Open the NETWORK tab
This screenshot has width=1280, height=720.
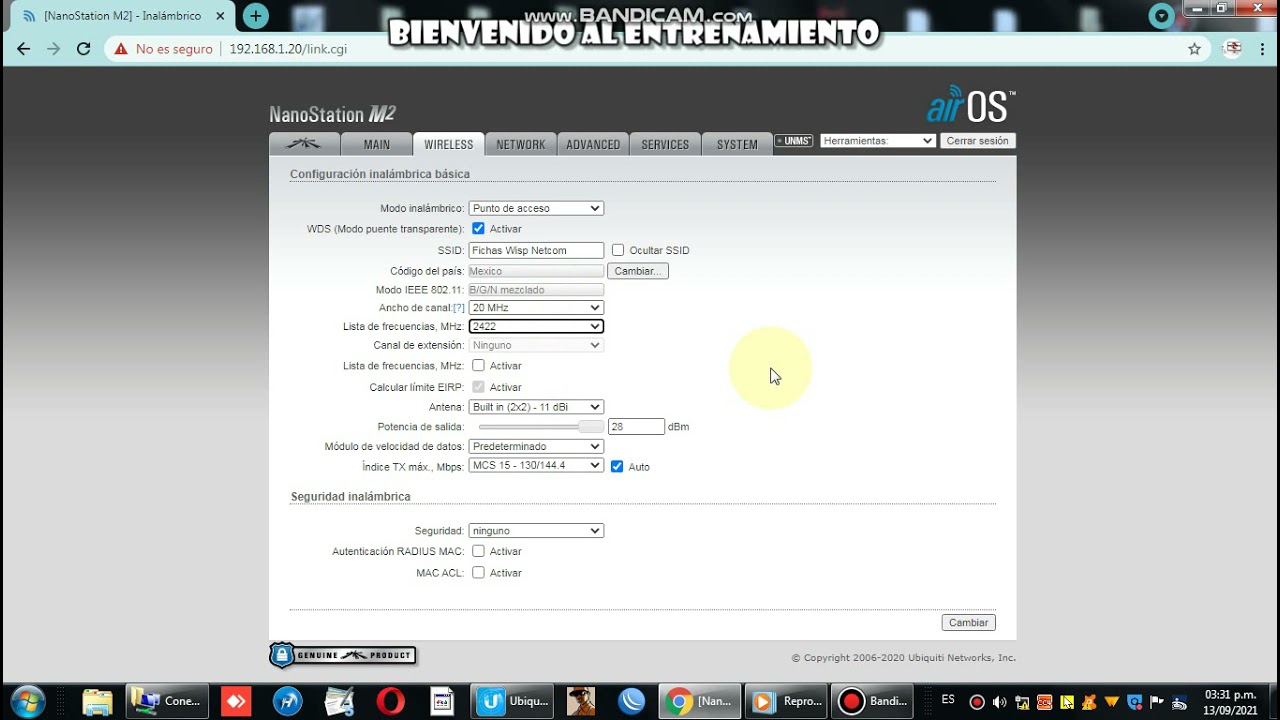(x=521, y=144)
